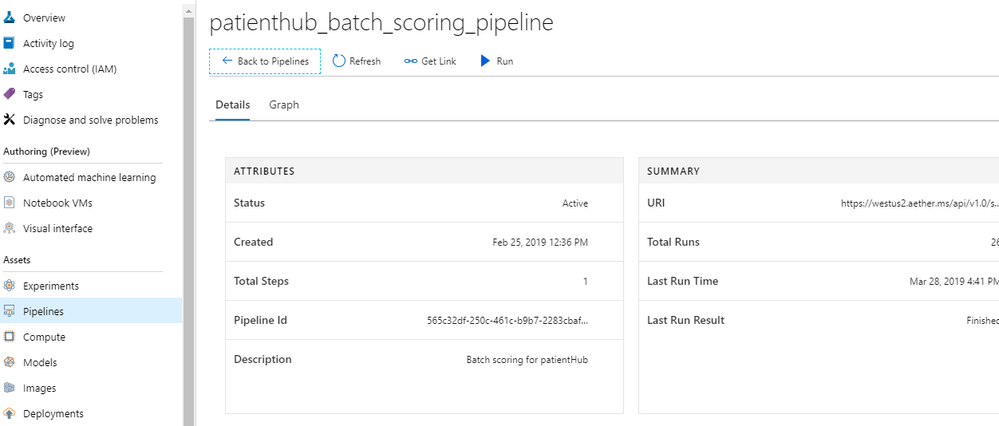The height and width of the screenshot is (426, 999).
Task: Click the Diagnose and solve problems icon
Action: tap(10, 120)
